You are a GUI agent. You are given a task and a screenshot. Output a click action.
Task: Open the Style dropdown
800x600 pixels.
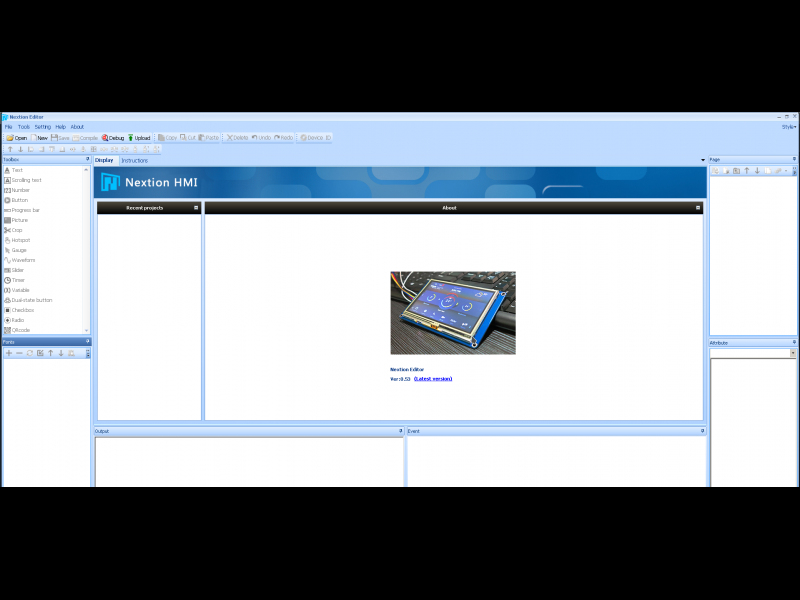pos(789,127)
